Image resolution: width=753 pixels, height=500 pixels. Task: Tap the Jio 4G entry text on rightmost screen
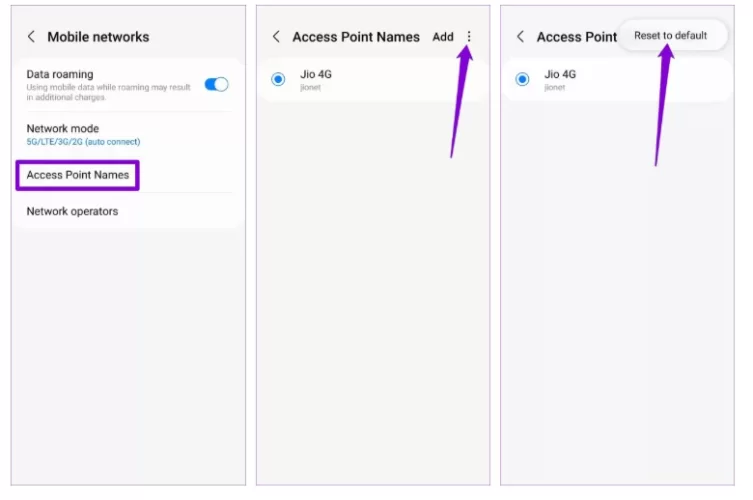click(x=560, y=74)
